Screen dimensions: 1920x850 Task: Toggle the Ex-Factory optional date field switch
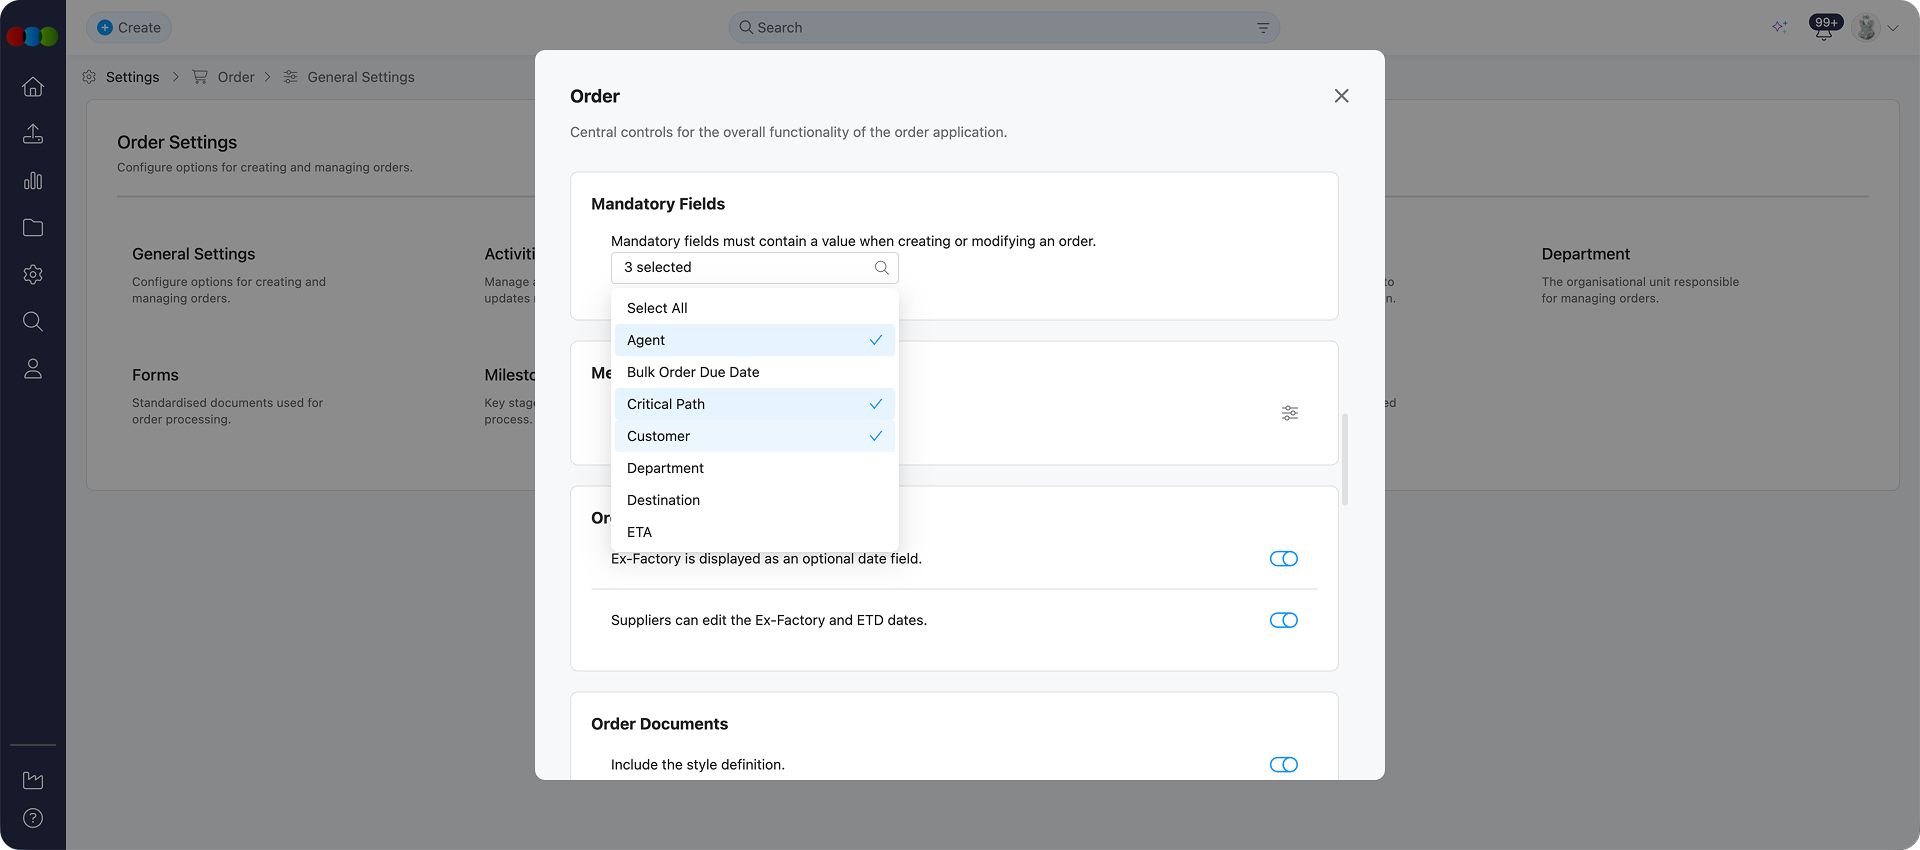tap(1283, 559)
